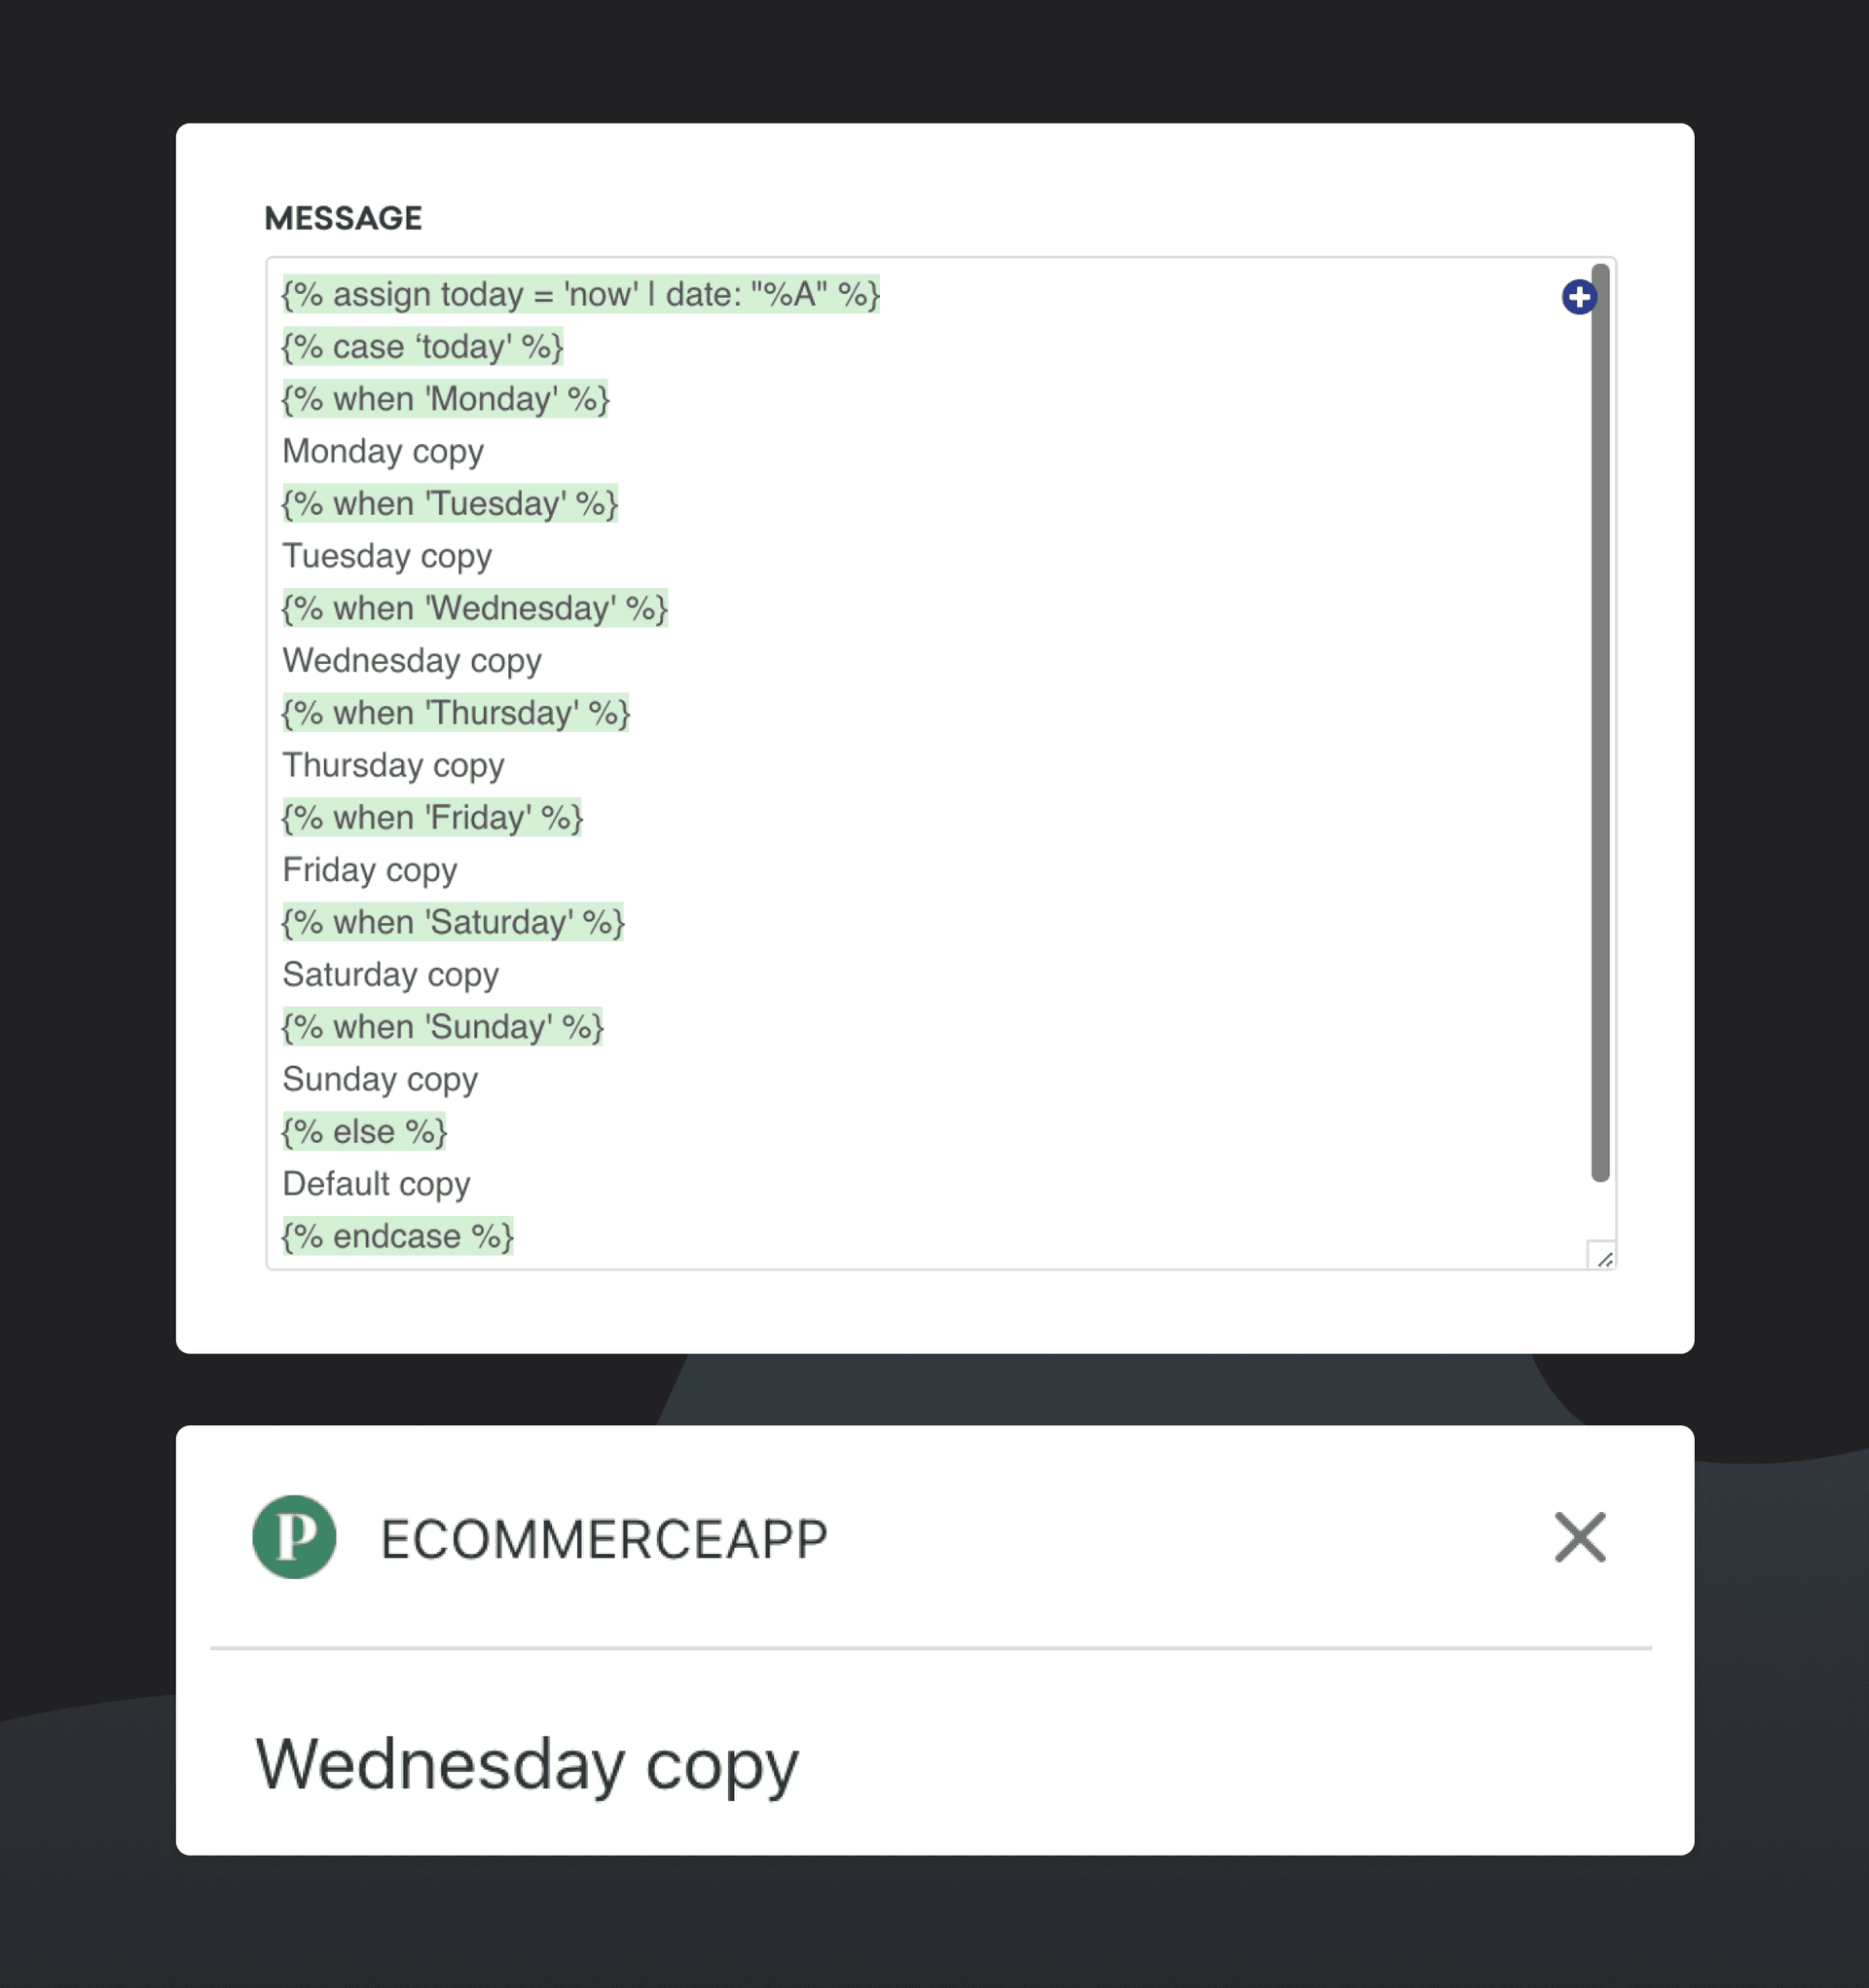
Task: Click the Monday copy text line
Action: coord(383,452)
